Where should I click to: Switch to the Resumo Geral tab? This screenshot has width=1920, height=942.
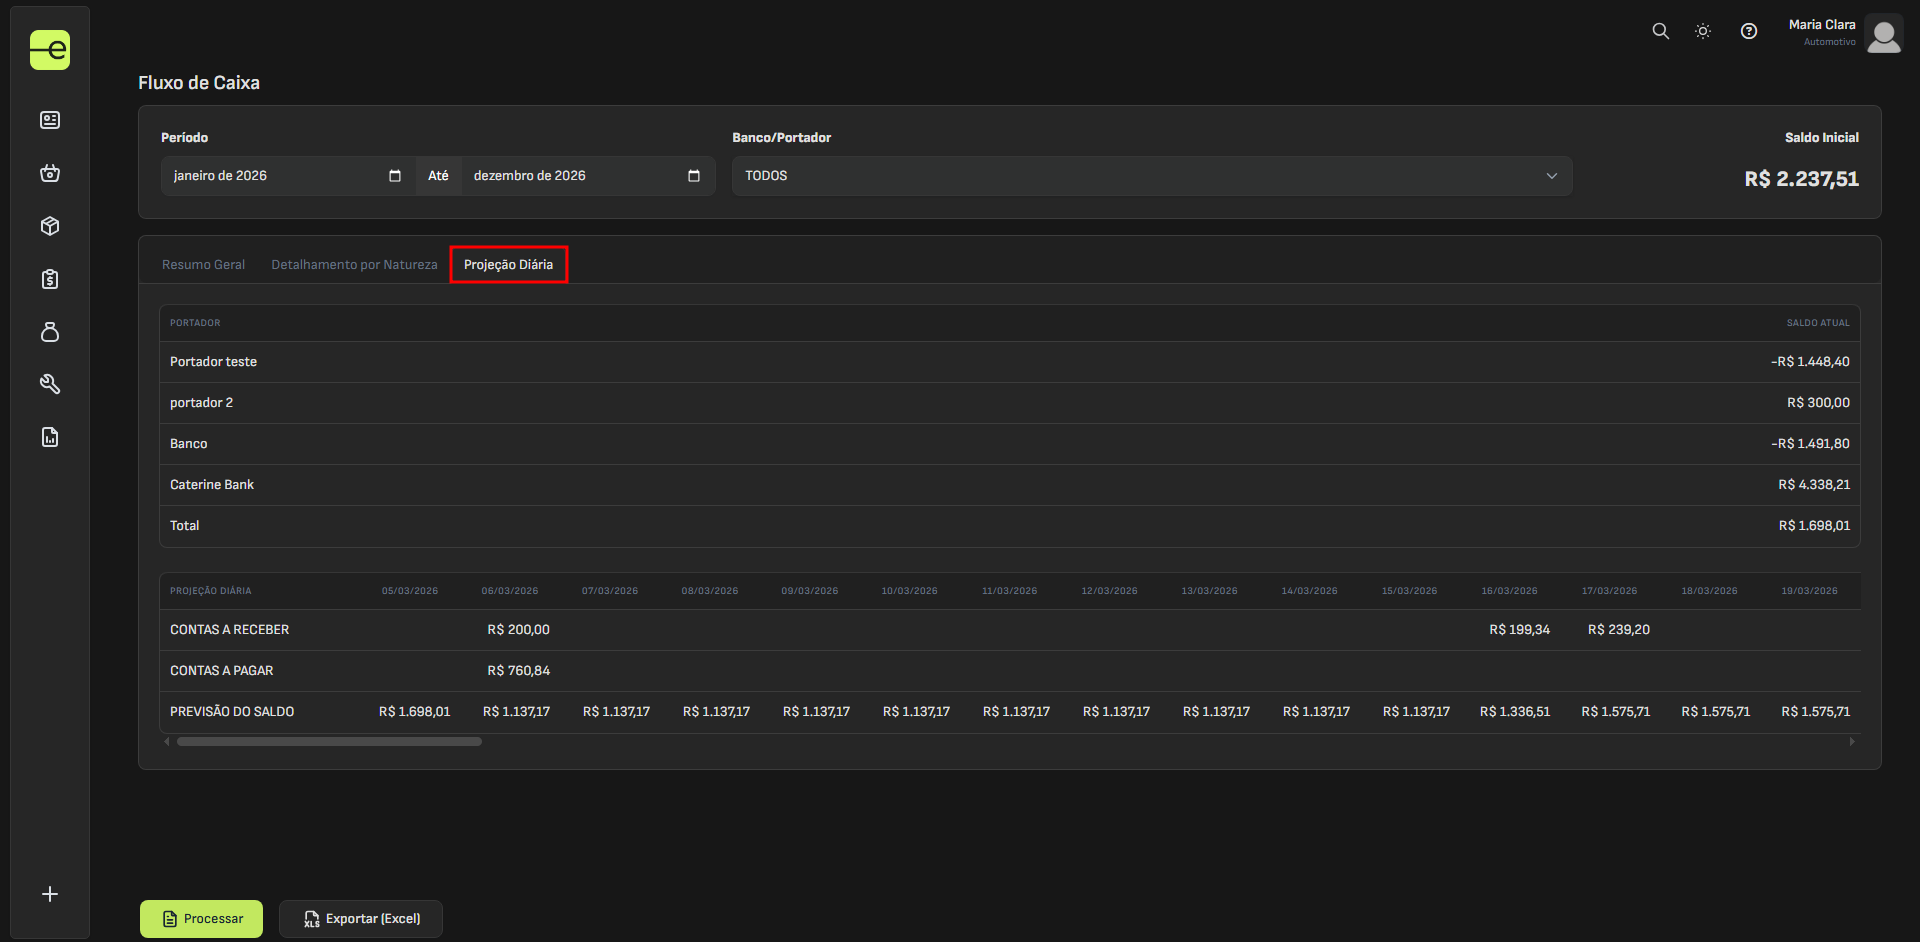point(203,265)
